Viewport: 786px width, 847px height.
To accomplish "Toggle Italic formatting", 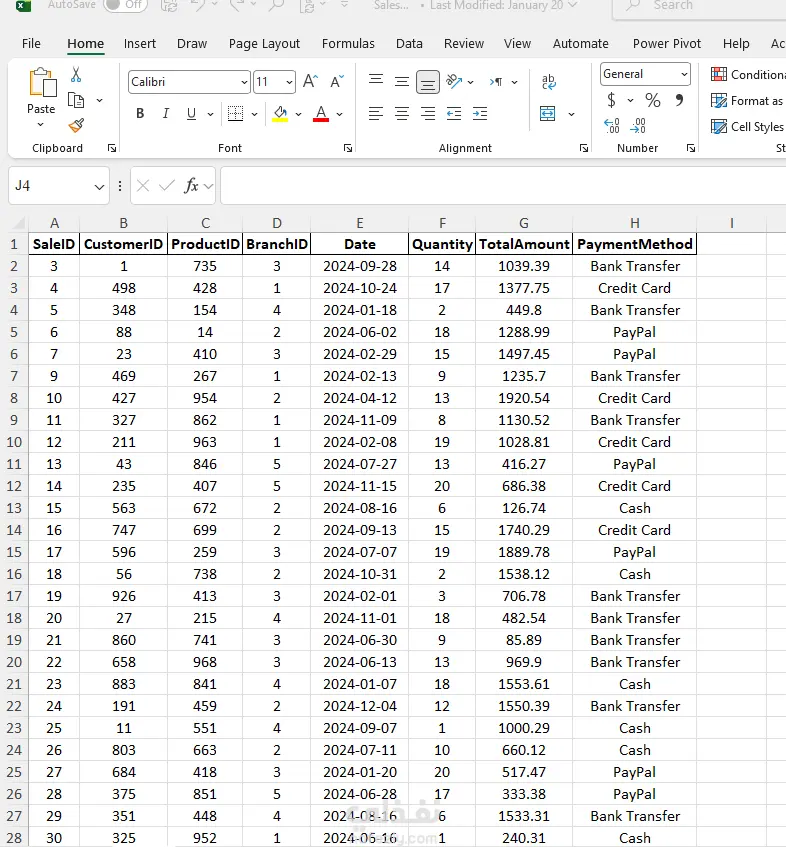I will click(x=166, y=113).
